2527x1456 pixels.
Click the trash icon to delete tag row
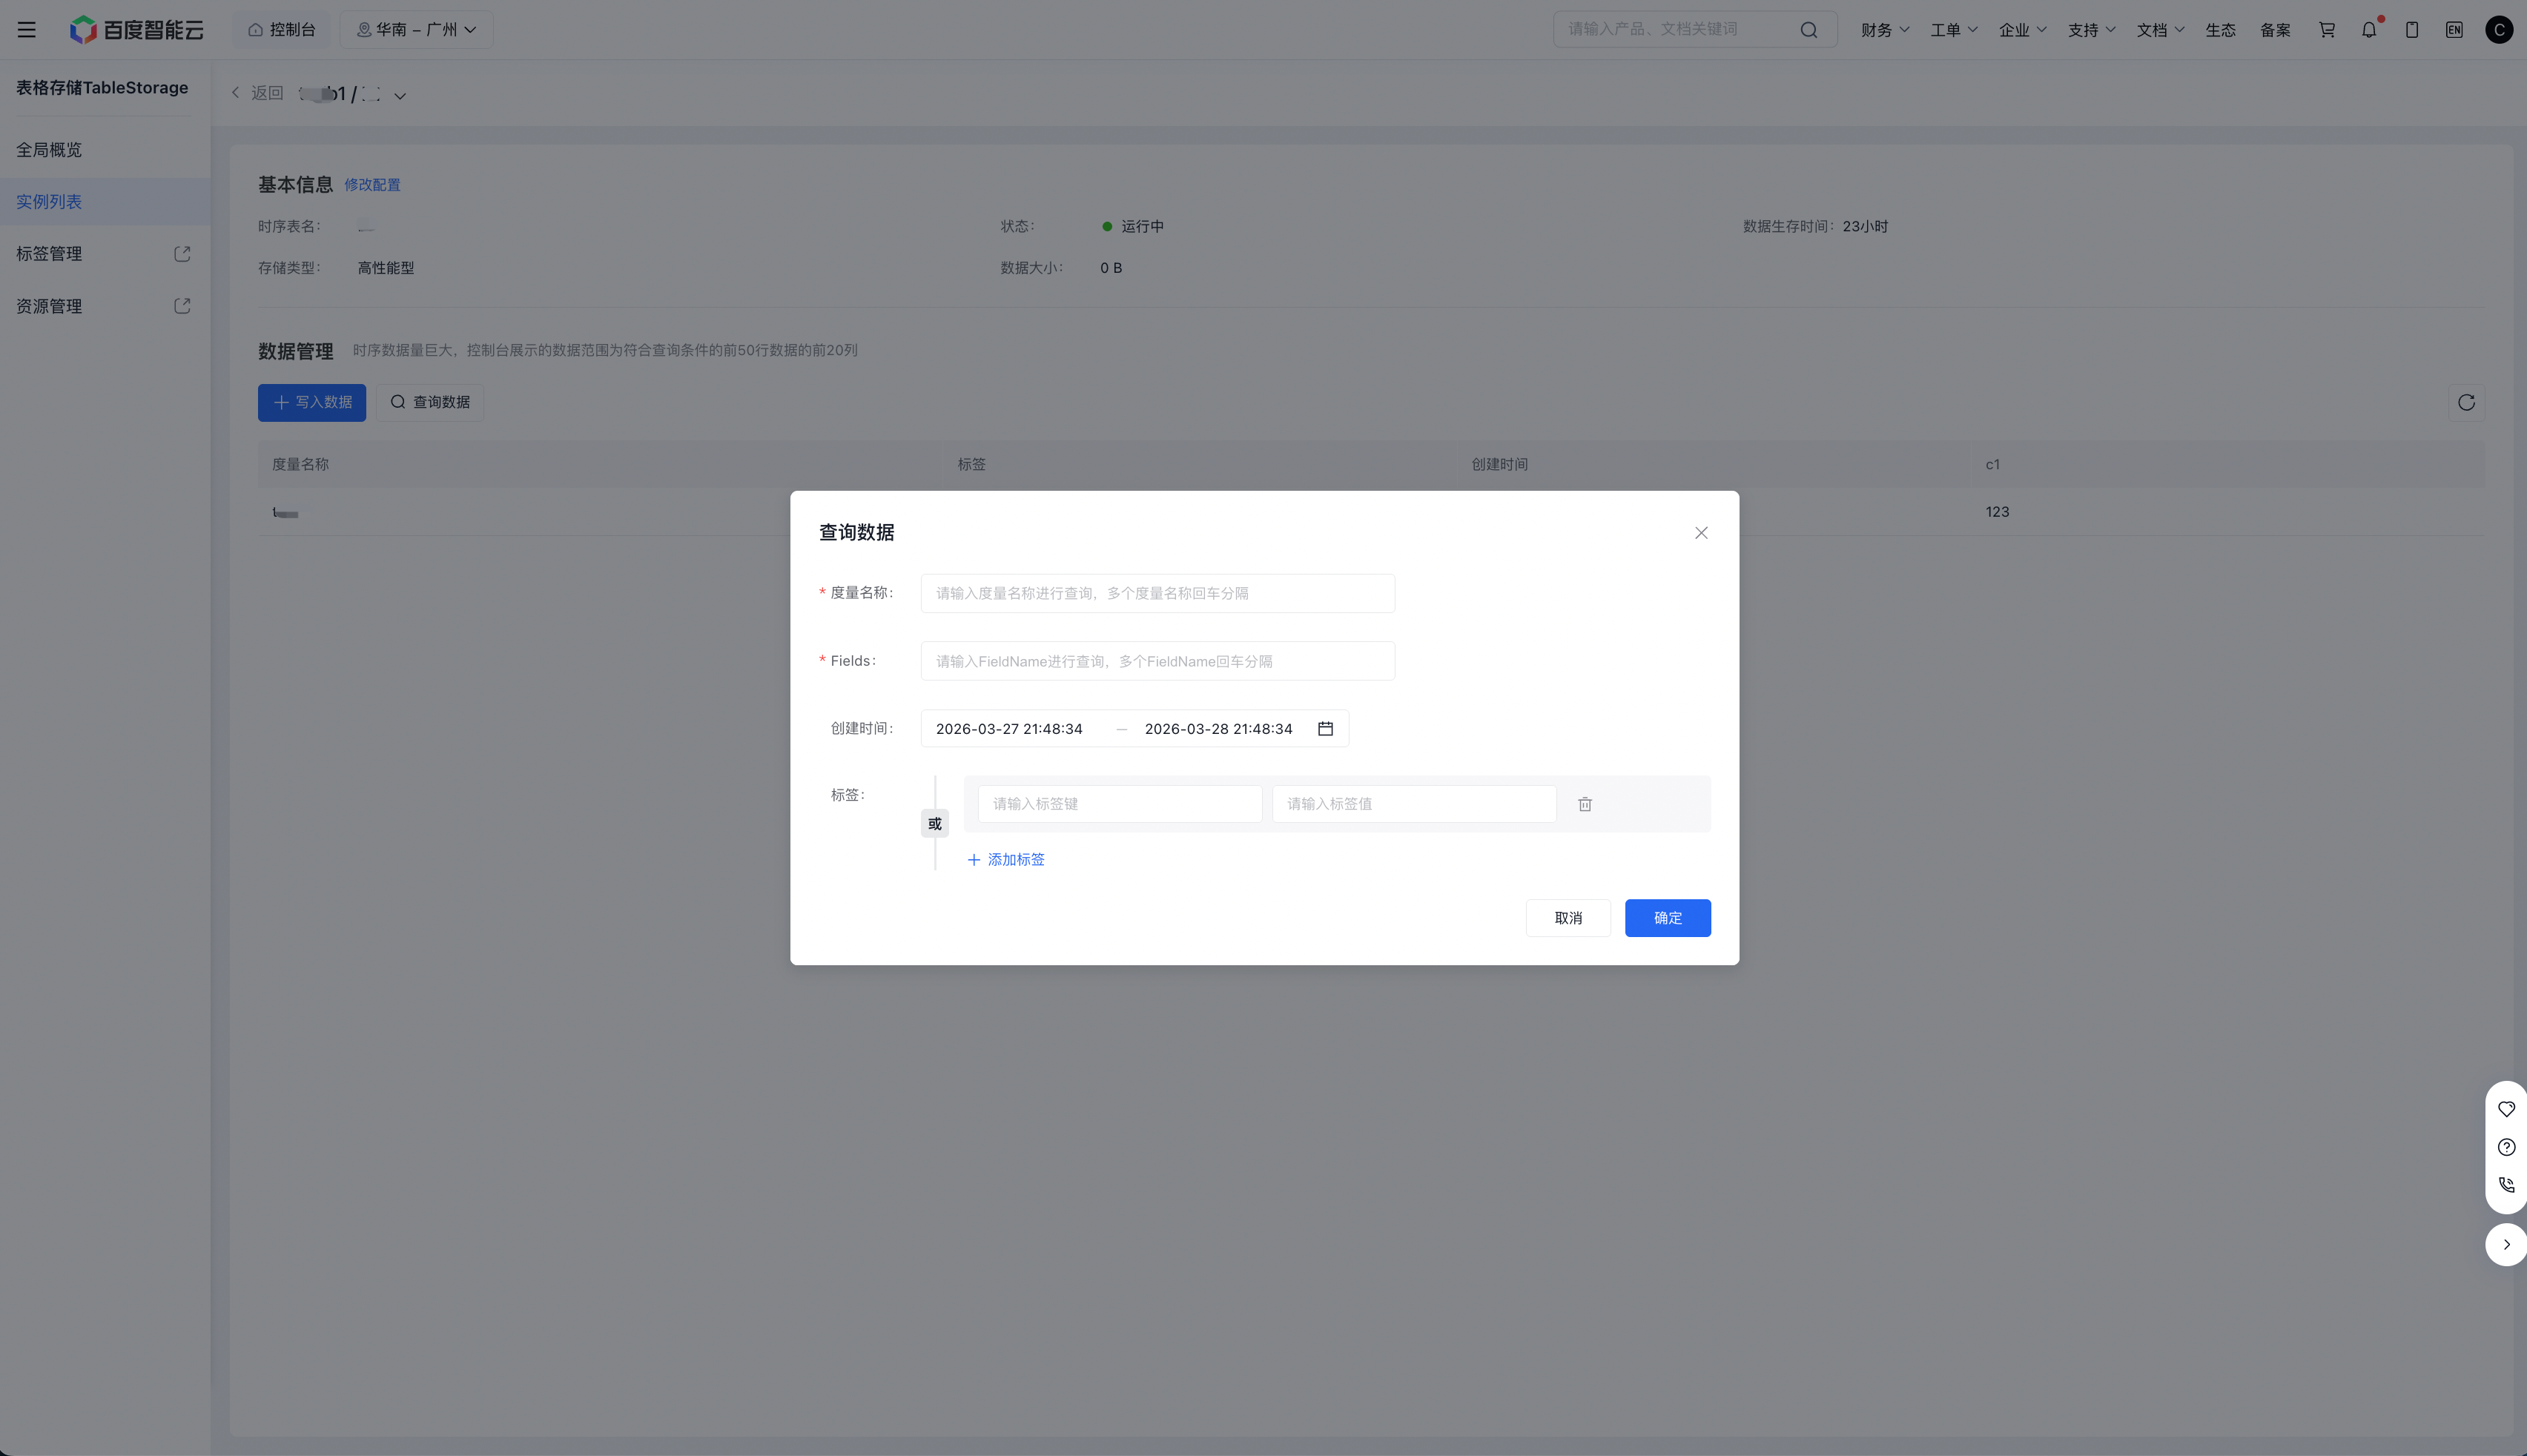pyautogui.click(x=1584, y=804)
